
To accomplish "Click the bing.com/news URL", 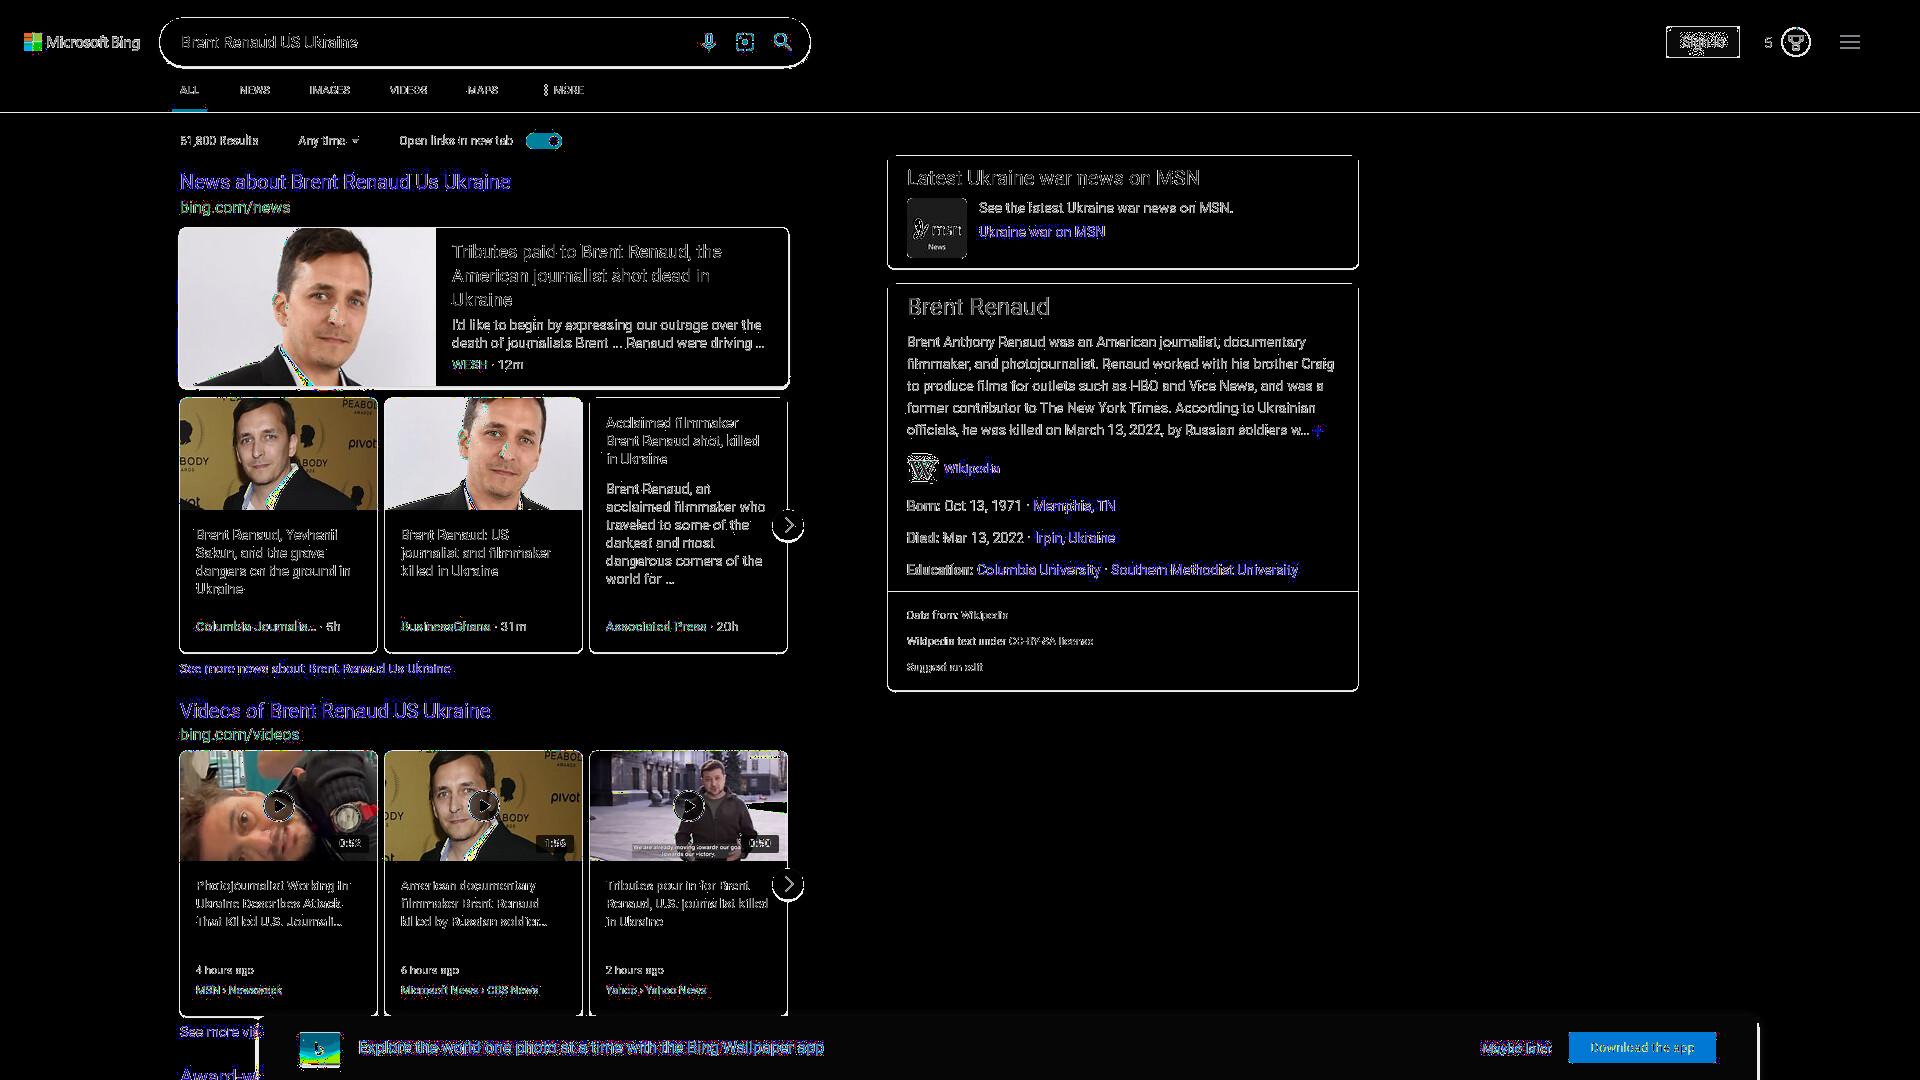I will [x=235, y=208].
